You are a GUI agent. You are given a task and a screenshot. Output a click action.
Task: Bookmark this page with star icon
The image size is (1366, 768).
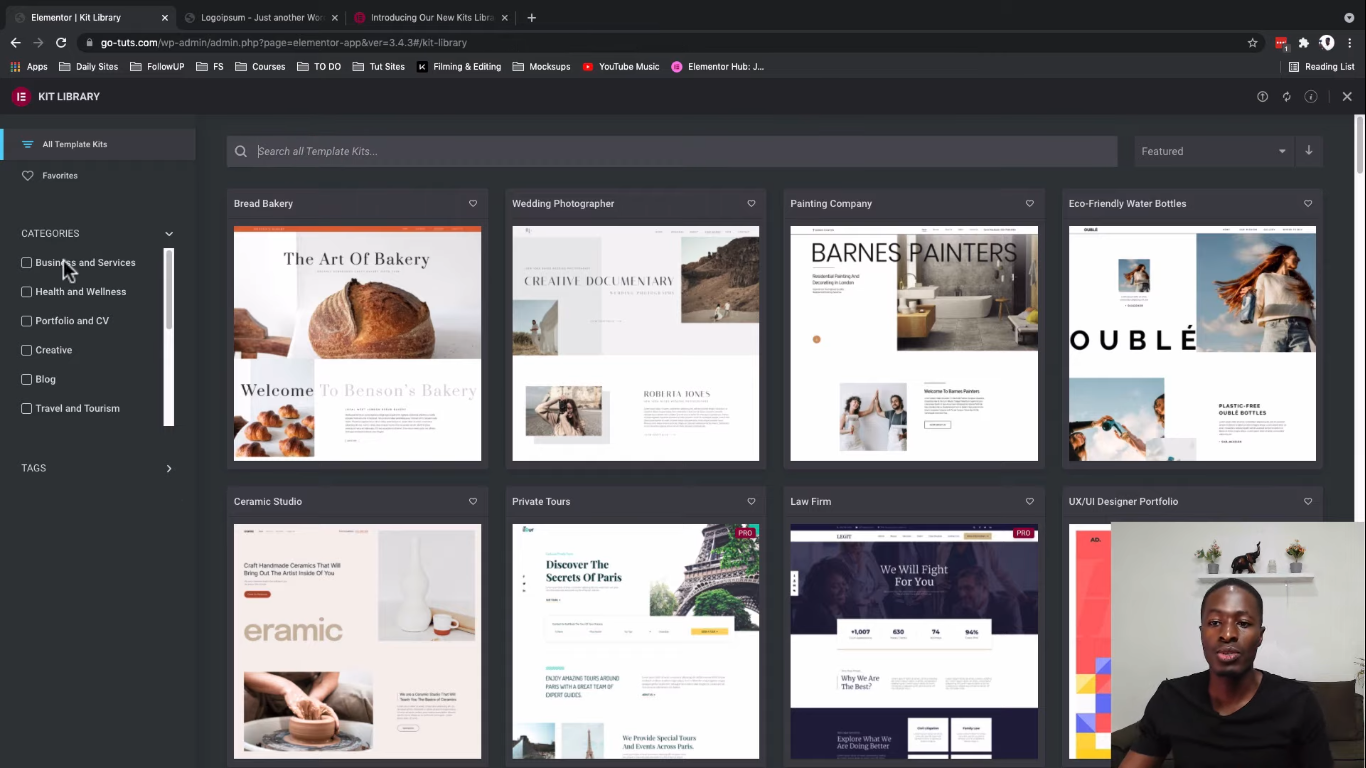(1252, 43)
